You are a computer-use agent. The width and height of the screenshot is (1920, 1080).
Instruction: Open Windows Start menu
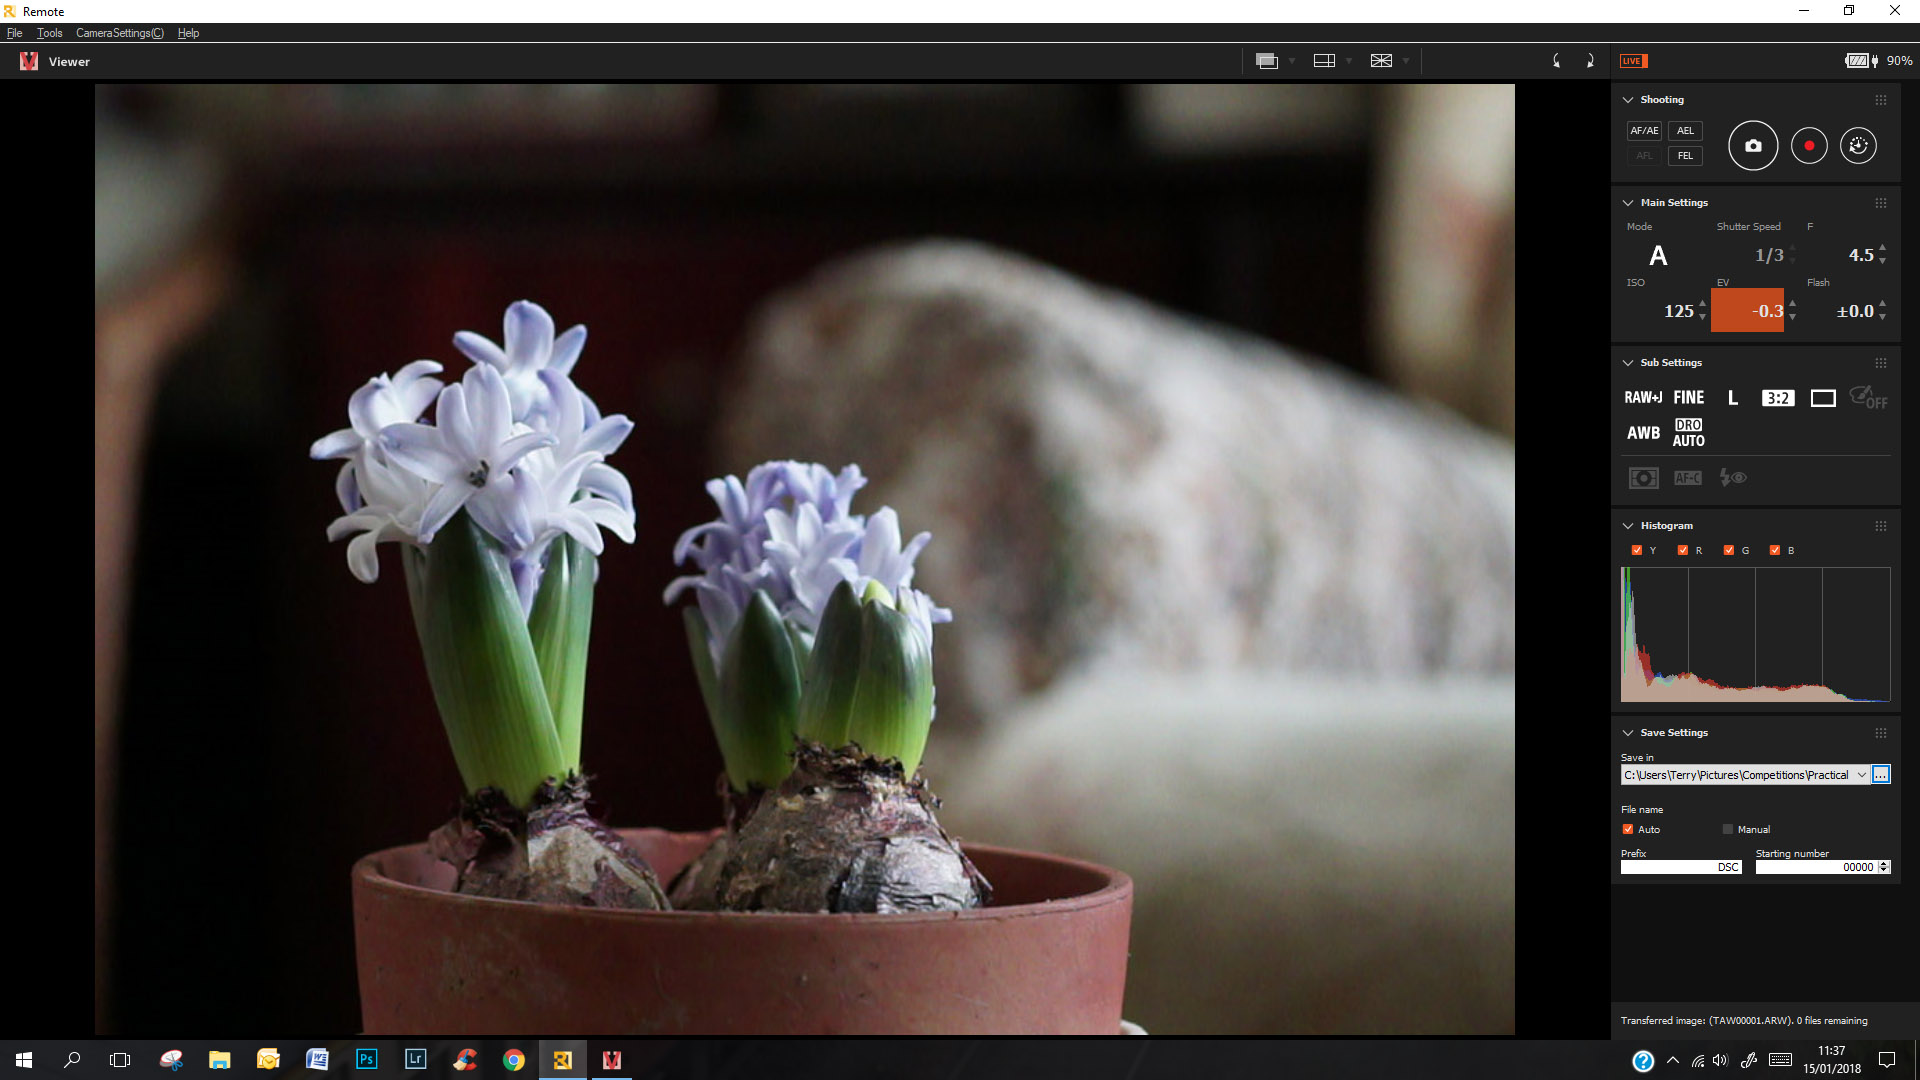[x=24, y=1060]
